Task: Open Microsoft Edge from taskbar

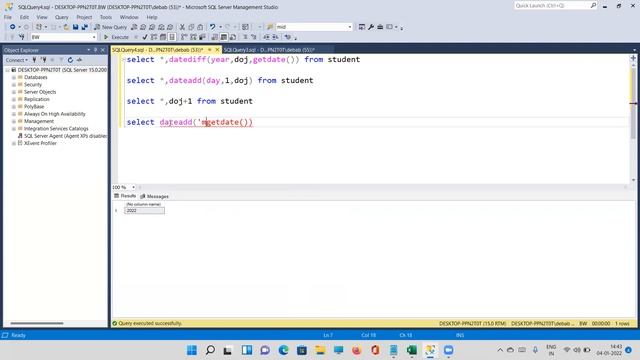Action: (283, 350)
